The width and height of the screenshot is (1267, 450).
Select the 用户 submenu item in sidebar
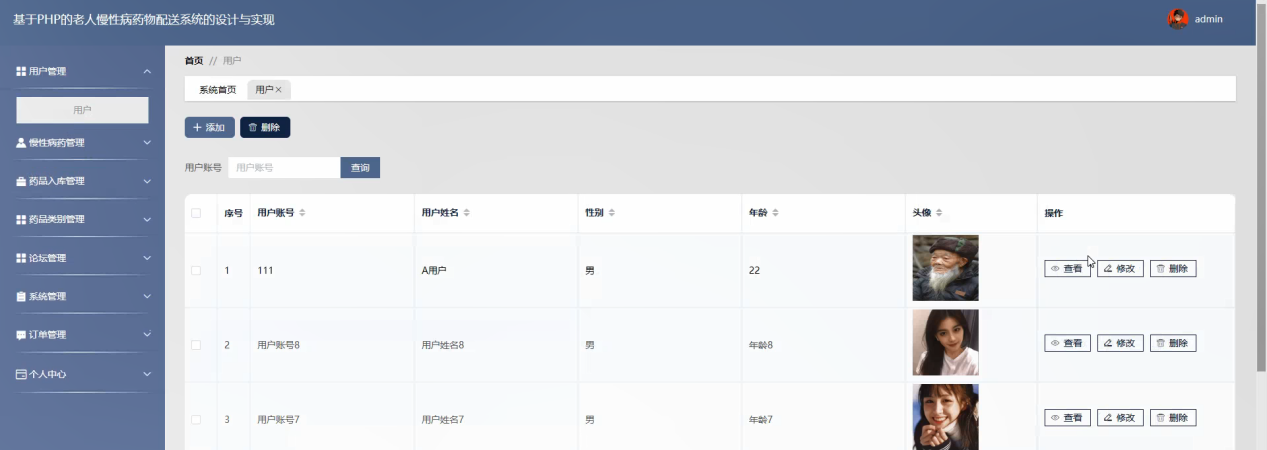pyautogui.click(x=82, y=110)
